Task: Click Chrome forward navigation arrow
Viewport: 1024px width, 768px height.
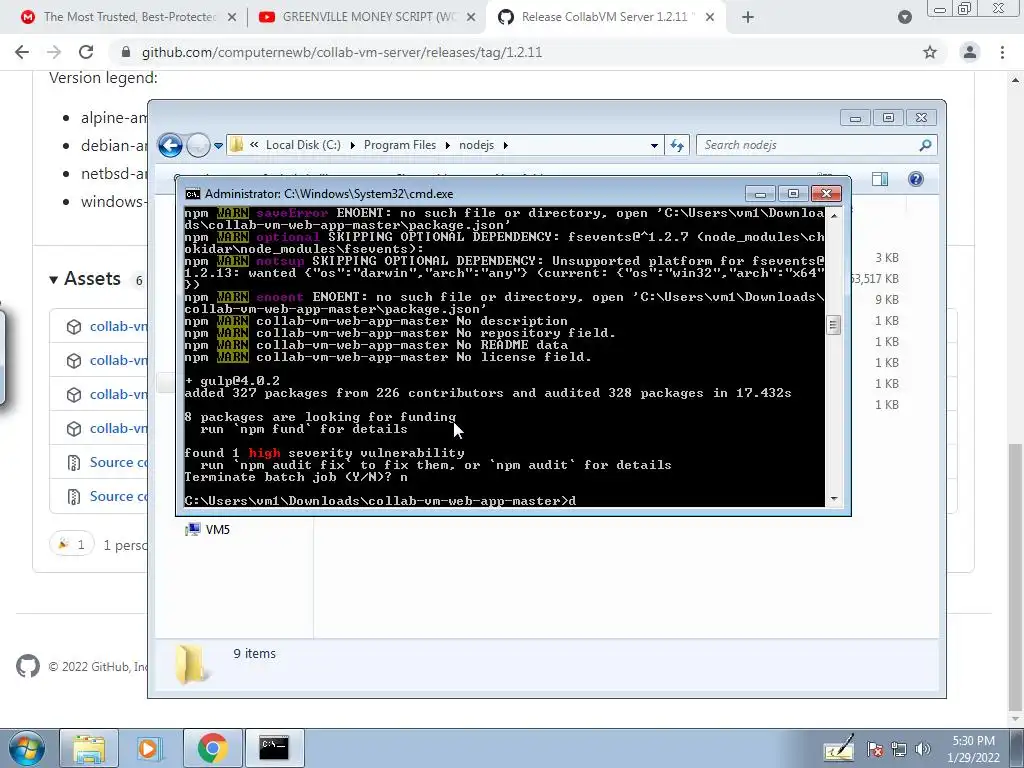Action: point(54,52)
